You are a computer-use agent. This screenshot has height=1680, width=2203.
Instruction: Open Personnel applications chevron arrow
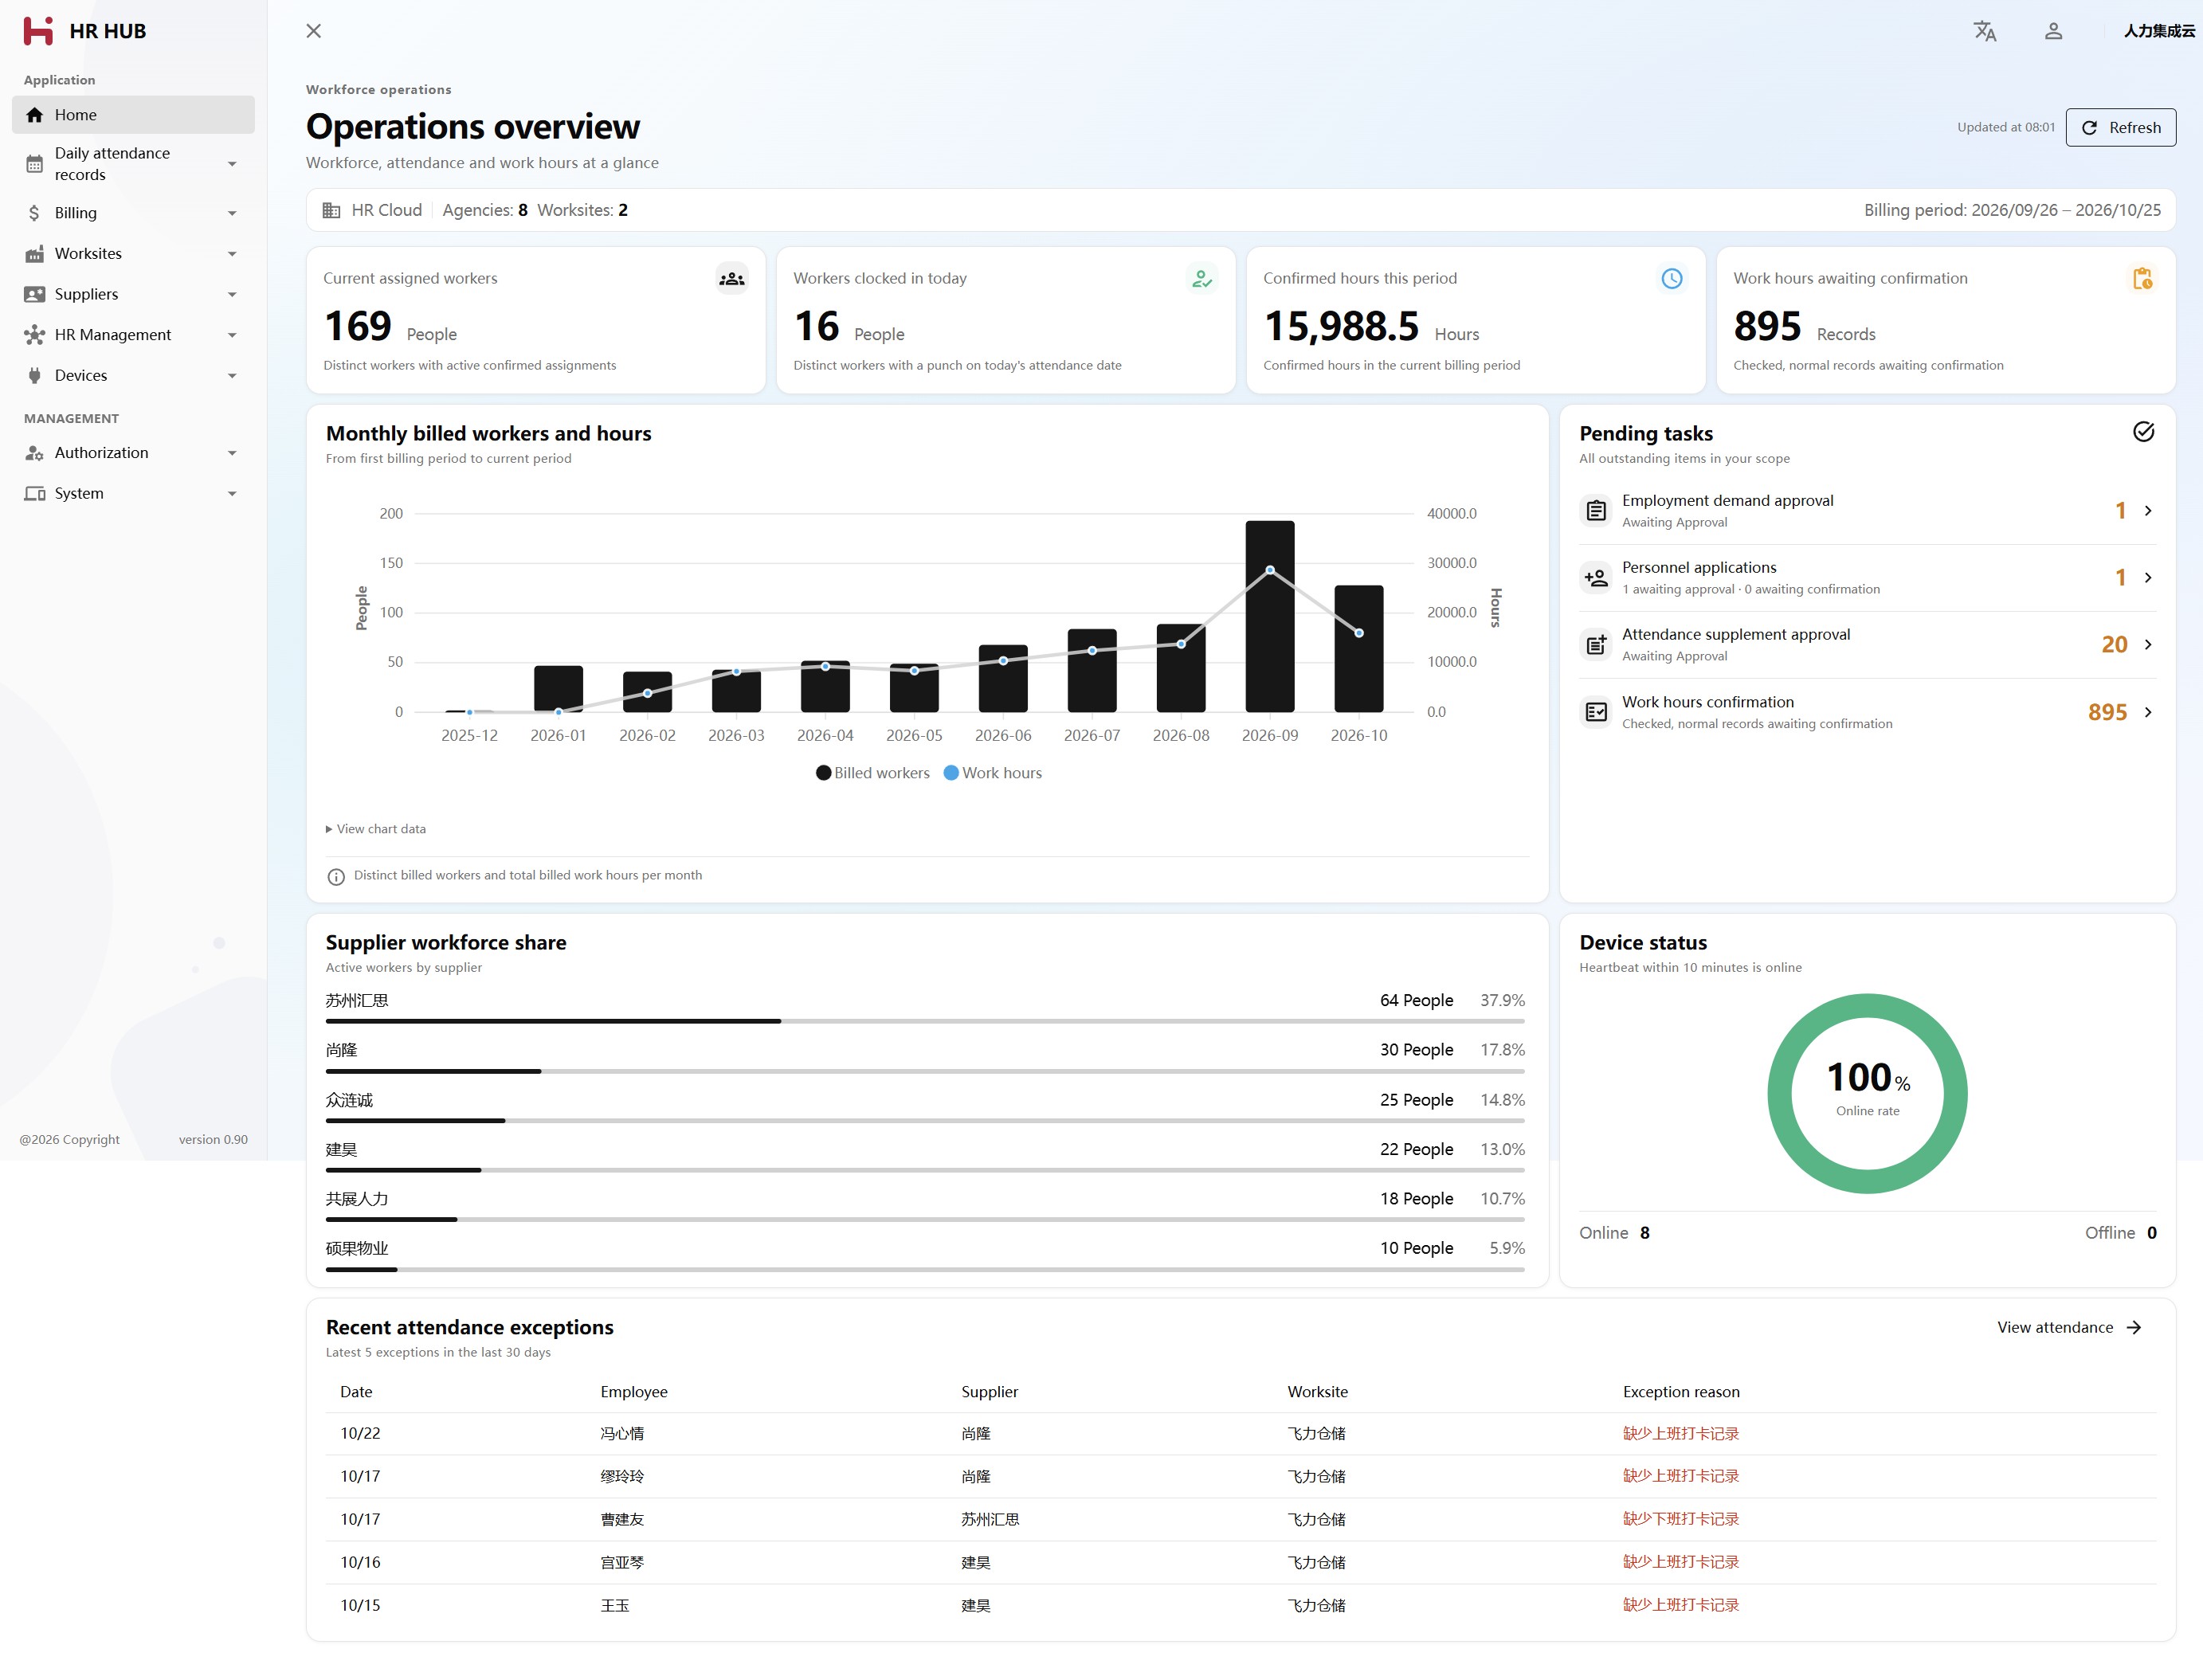(2147, 578)
